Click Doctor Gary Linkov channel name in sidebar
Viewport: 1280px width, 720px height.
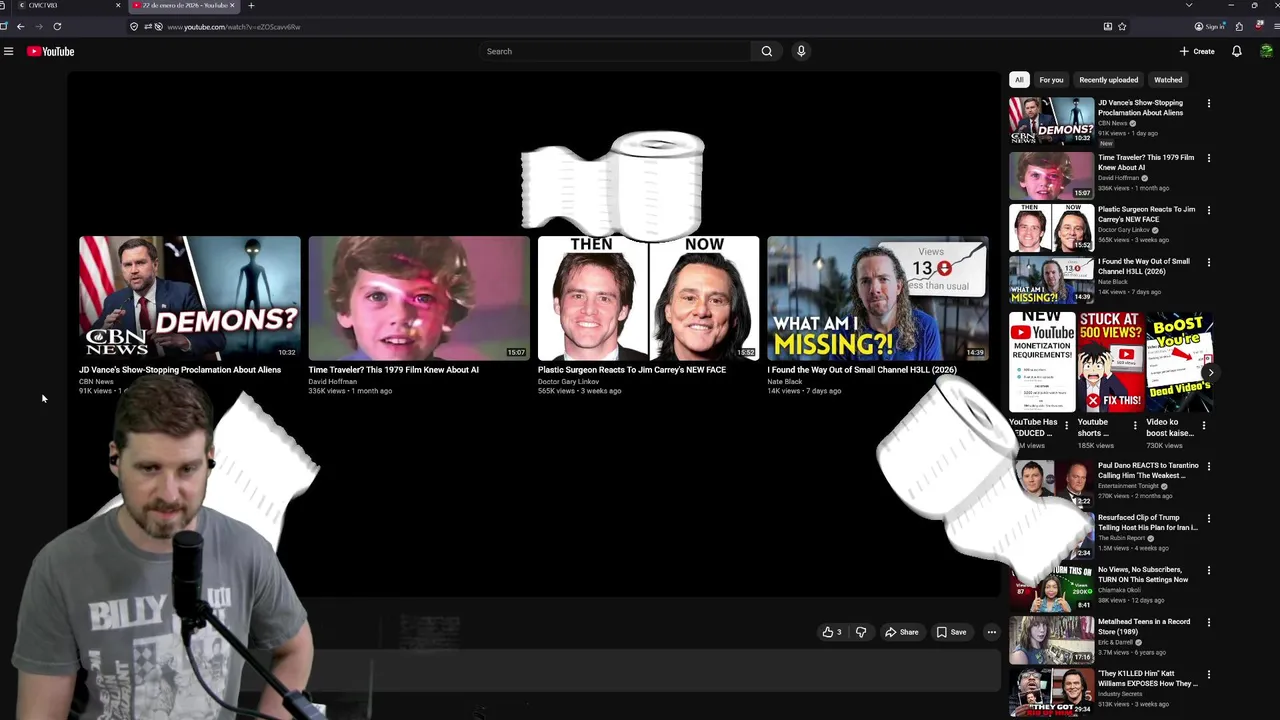point(1124,230)
